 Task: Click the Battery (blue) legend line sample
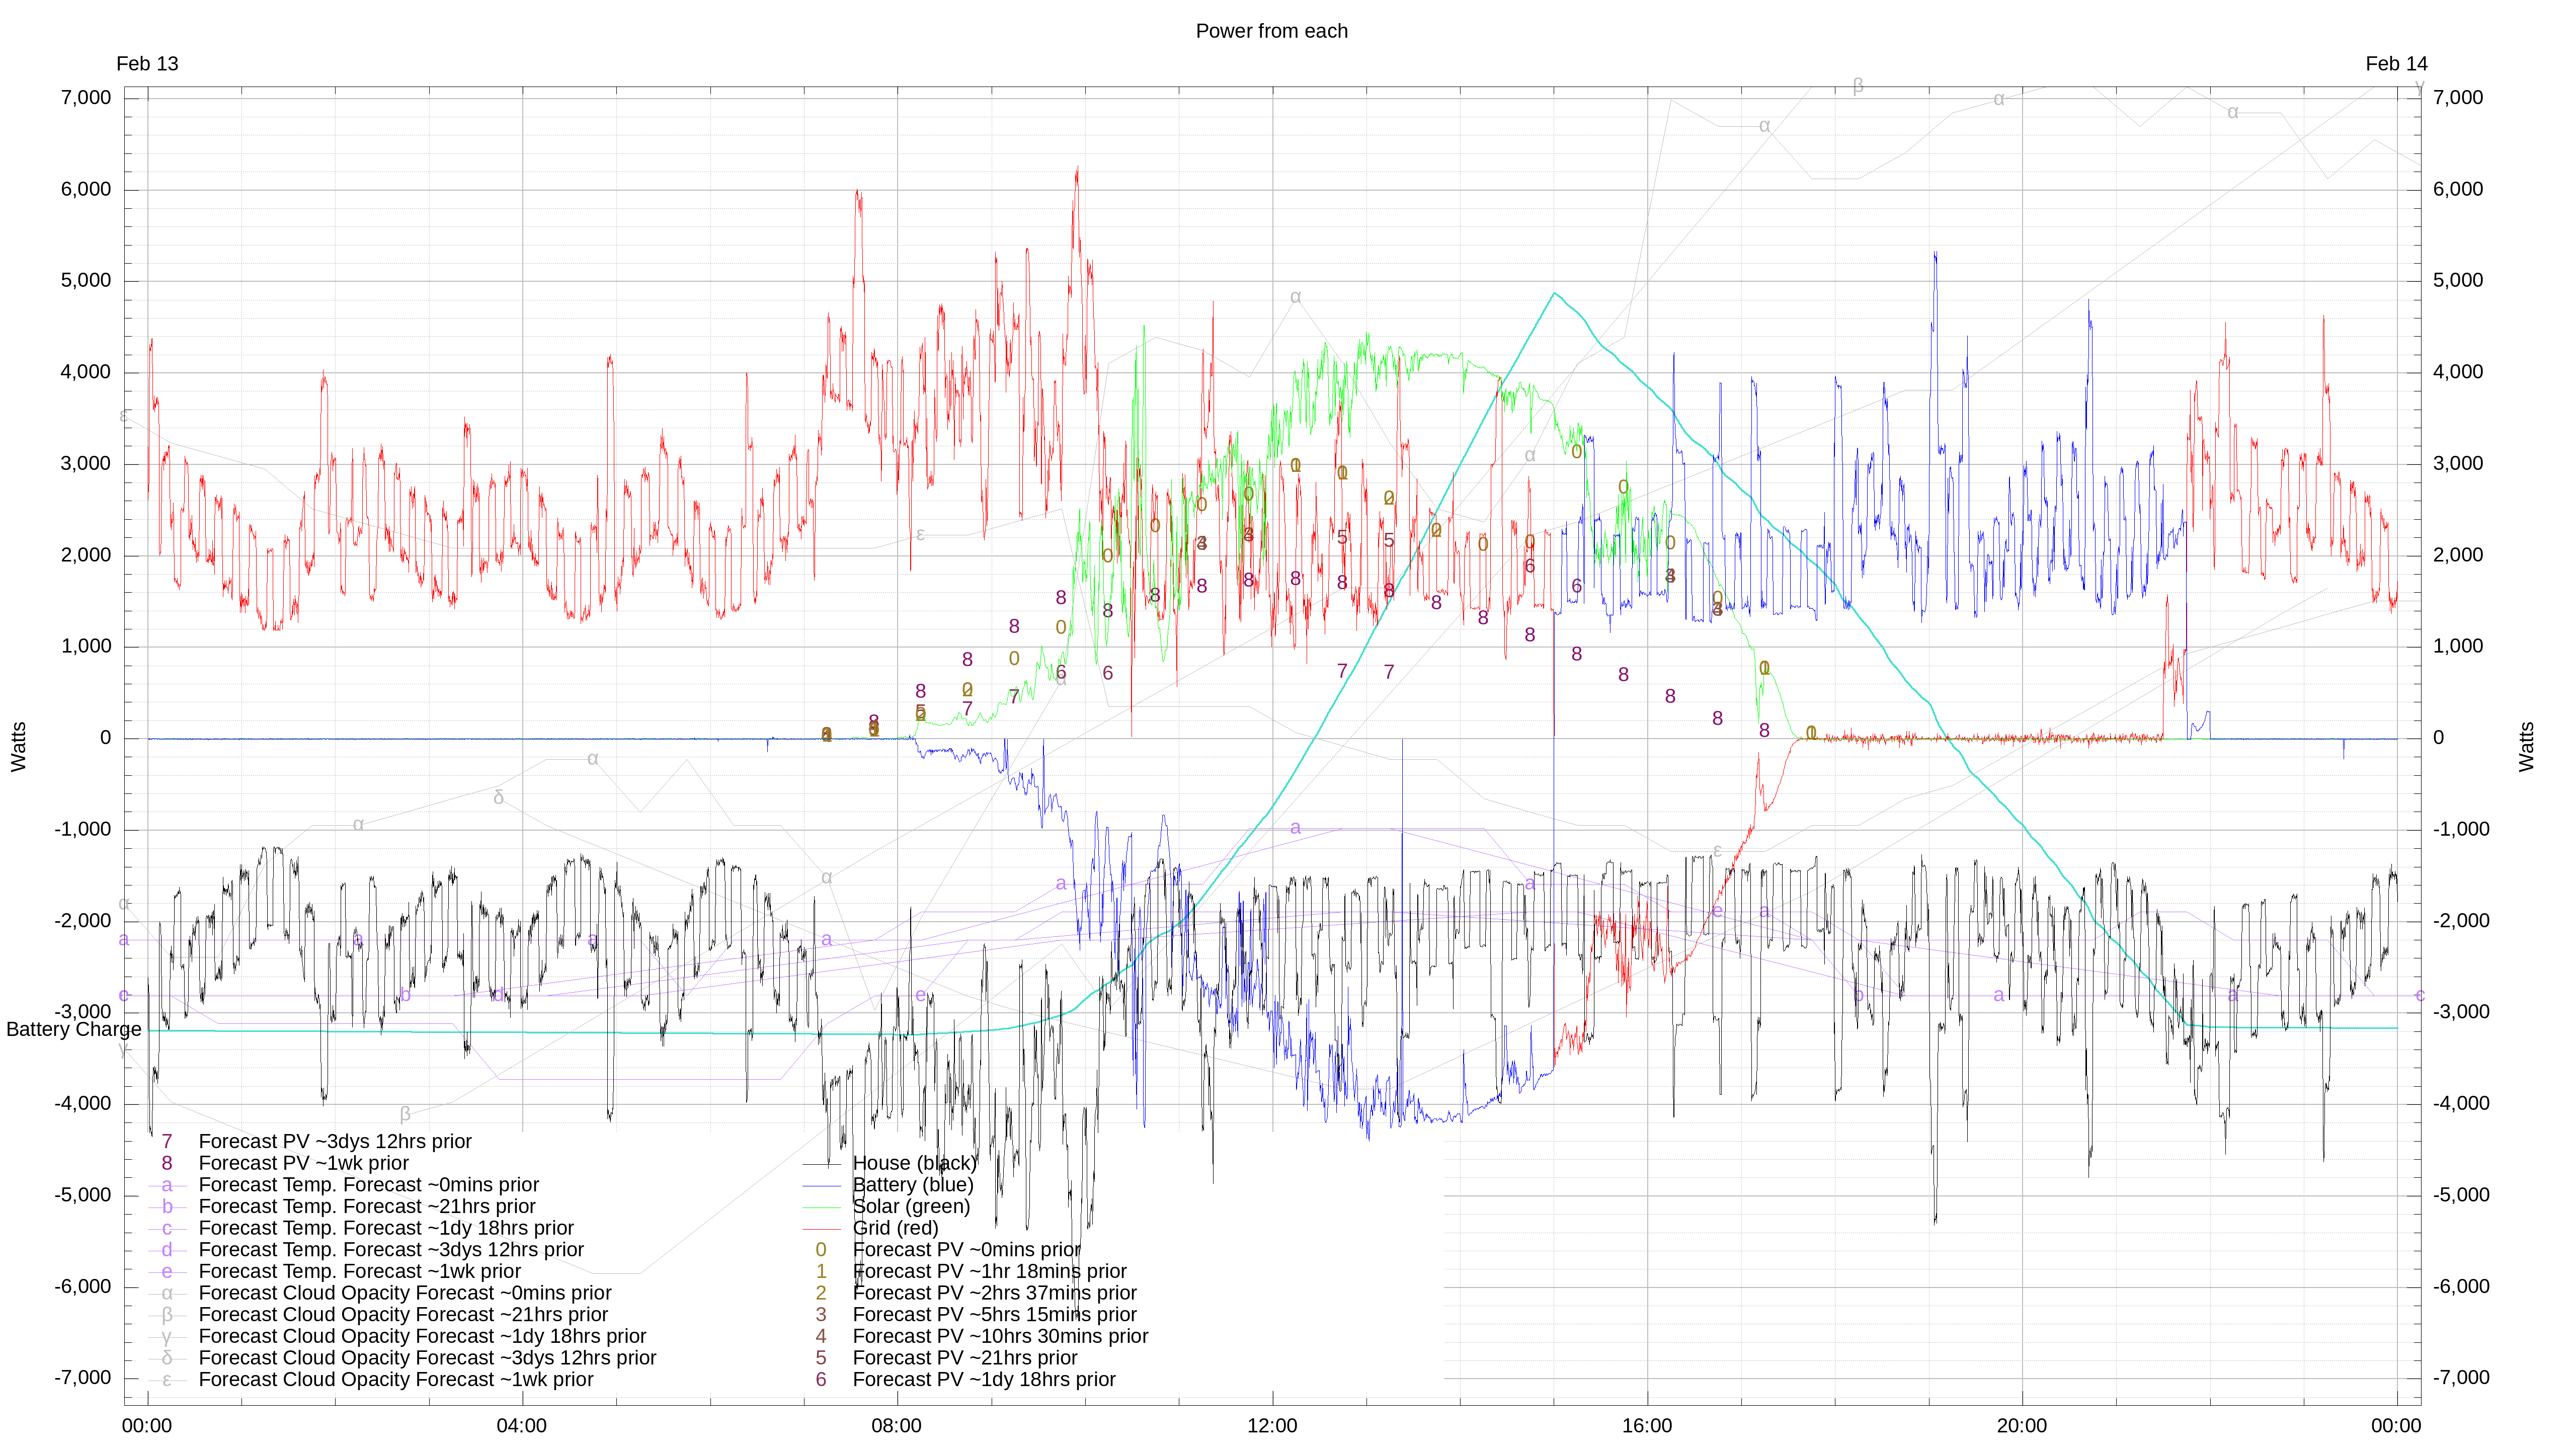point(821,1186)
